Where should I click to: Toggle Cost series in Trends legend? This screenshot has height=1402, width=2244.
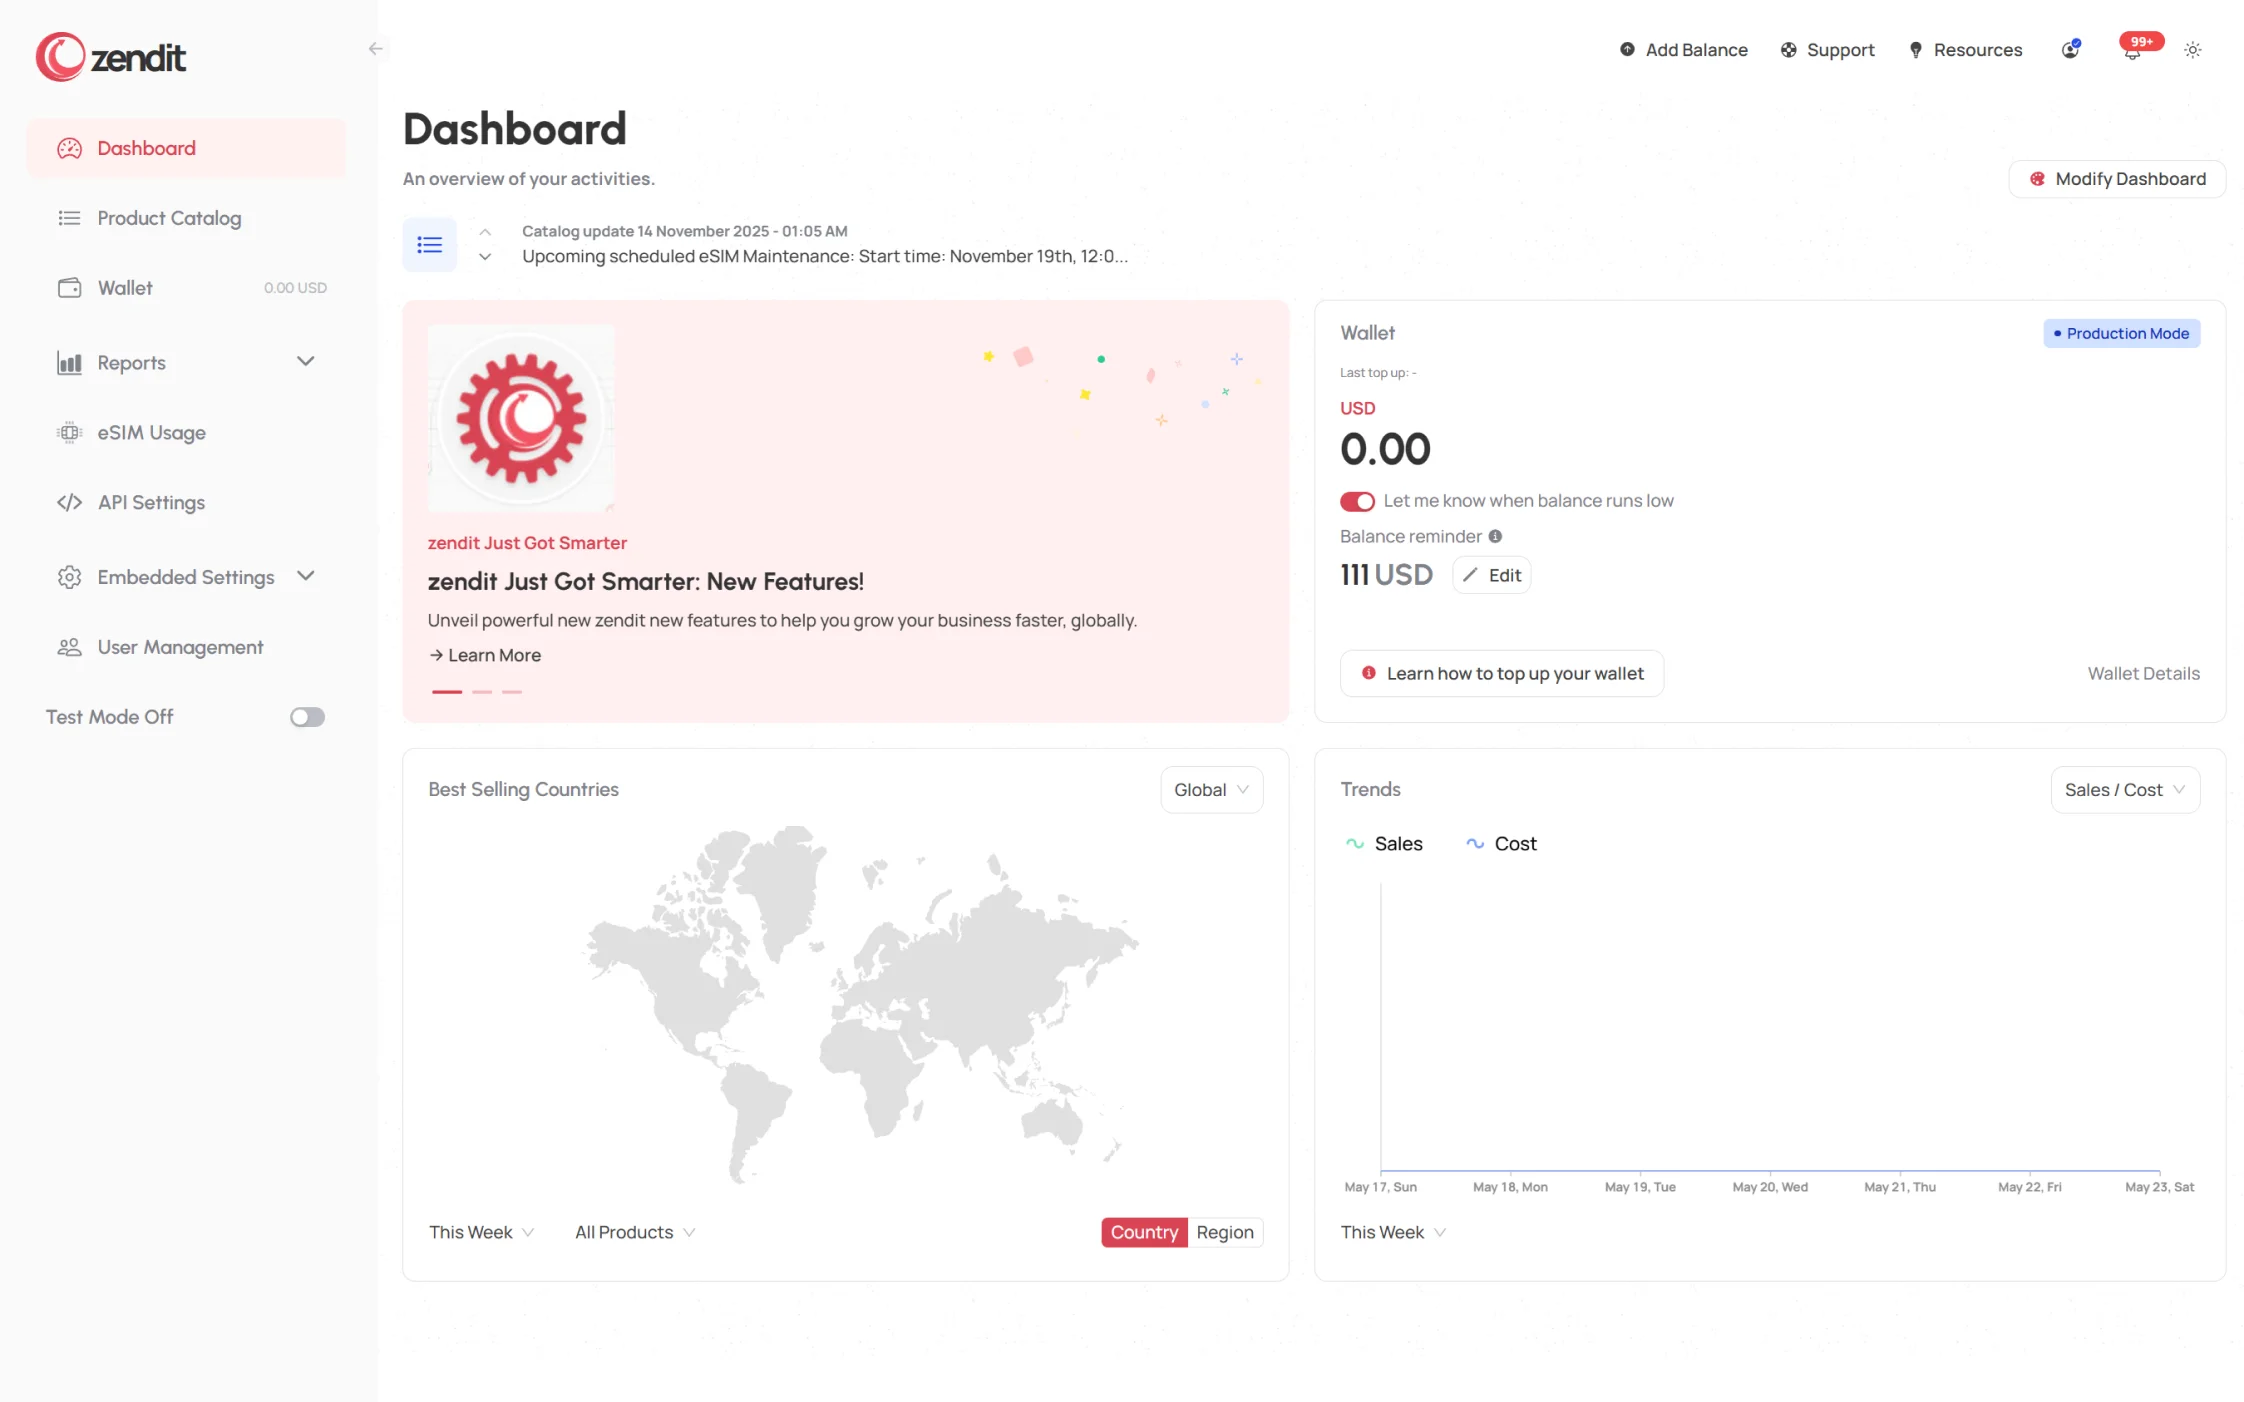(x=1501, y=843)
